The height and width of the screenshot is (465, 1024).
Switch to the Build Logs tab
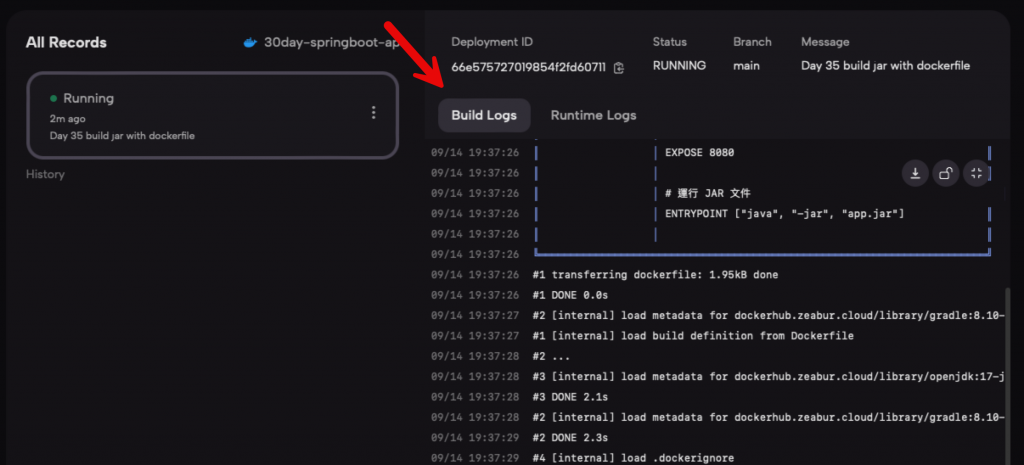pyautogui.click(x=484, y=116)
